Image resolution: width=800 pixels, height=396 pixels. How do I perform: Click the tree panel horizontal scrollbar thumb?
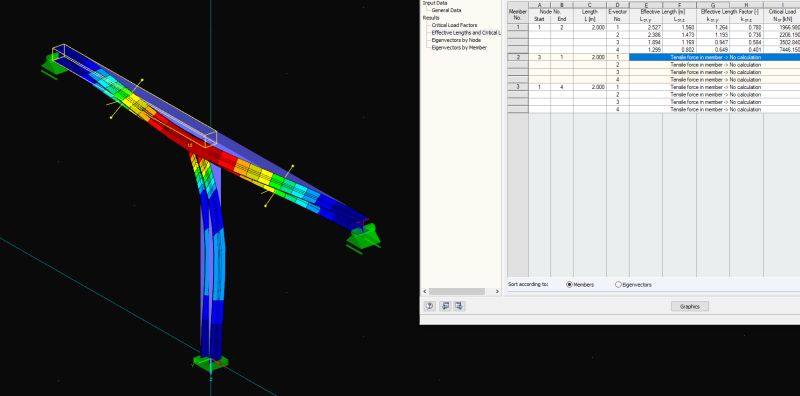click(457, 291)
